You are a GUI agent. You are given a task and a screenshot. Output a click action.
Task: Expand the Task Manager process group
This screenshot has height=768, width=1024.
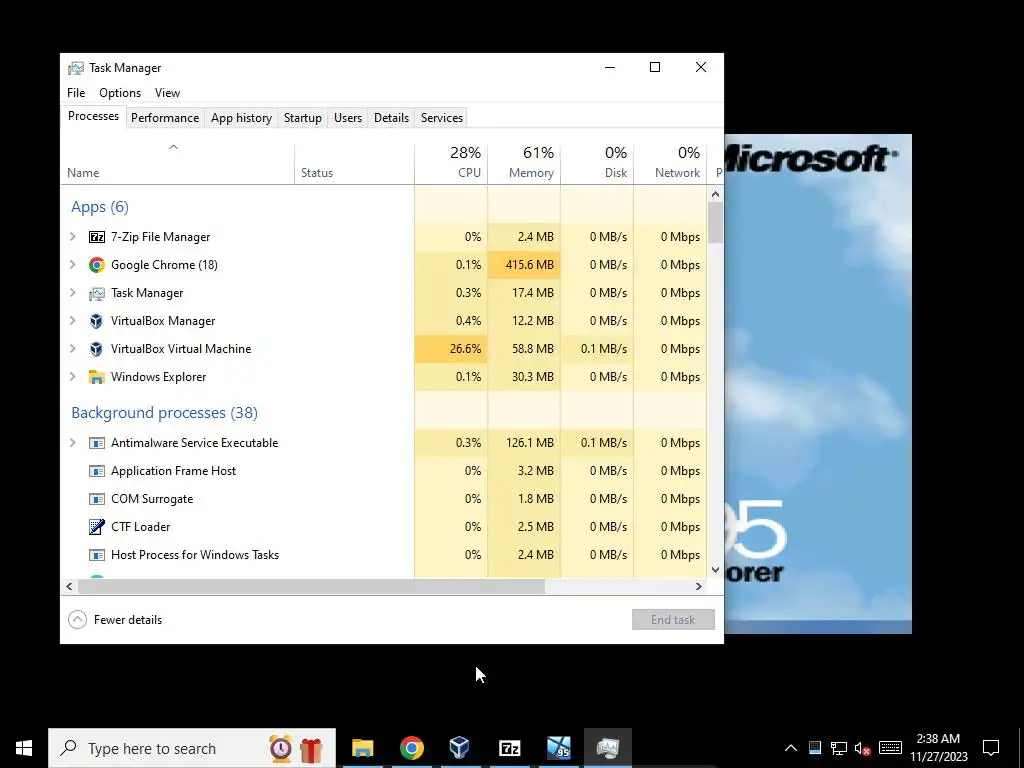[73, 293]
